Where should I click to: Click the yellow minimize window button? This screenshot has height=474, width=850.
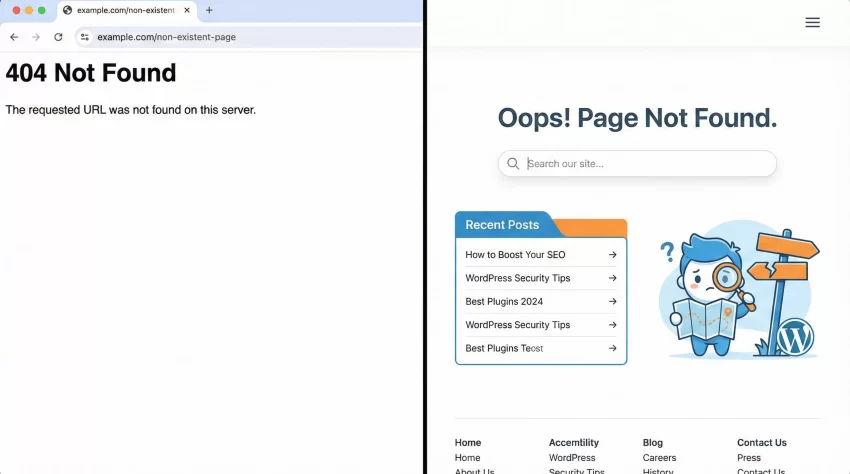[29, 10]
